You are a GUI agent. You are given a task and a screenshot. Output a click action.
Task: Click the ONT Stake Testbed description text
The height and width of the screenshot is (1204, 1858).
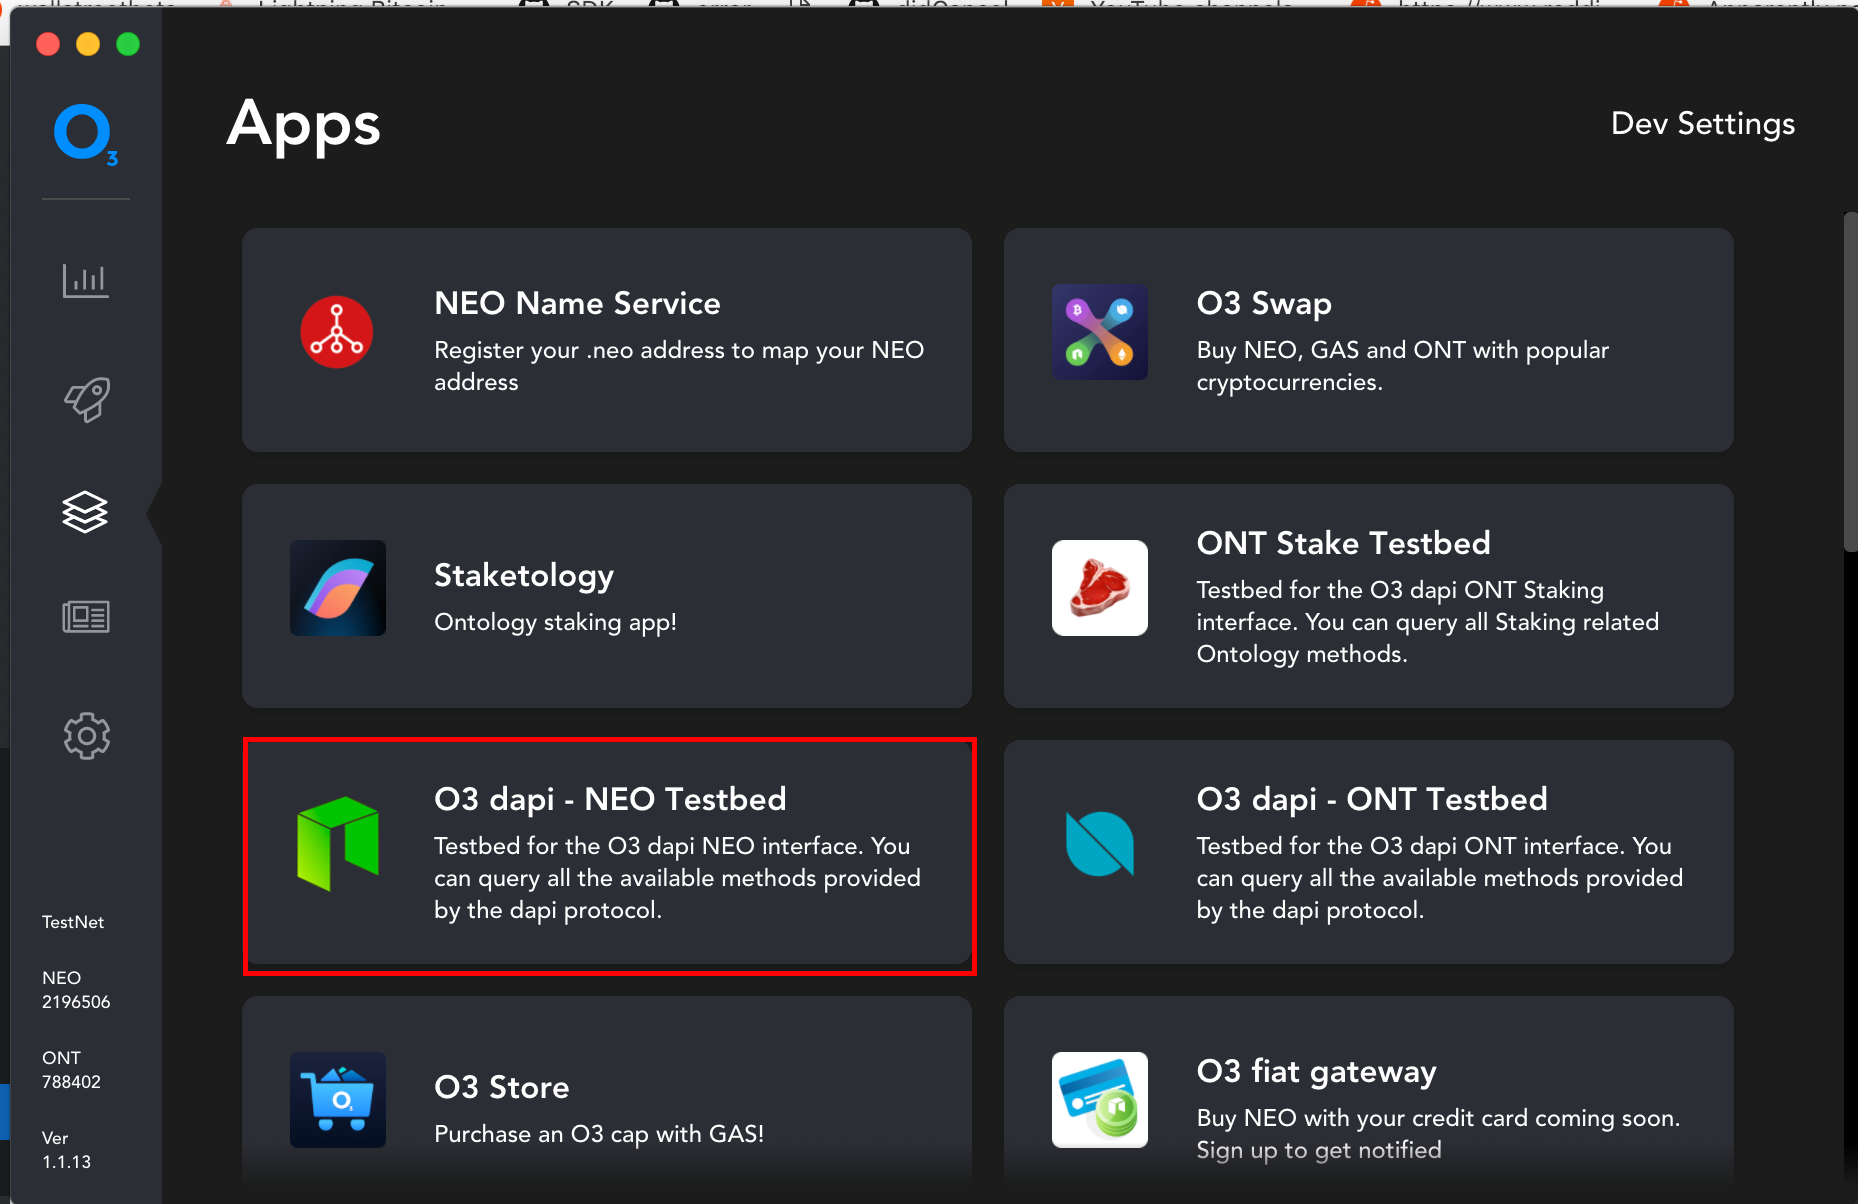tap(1428, 622)
